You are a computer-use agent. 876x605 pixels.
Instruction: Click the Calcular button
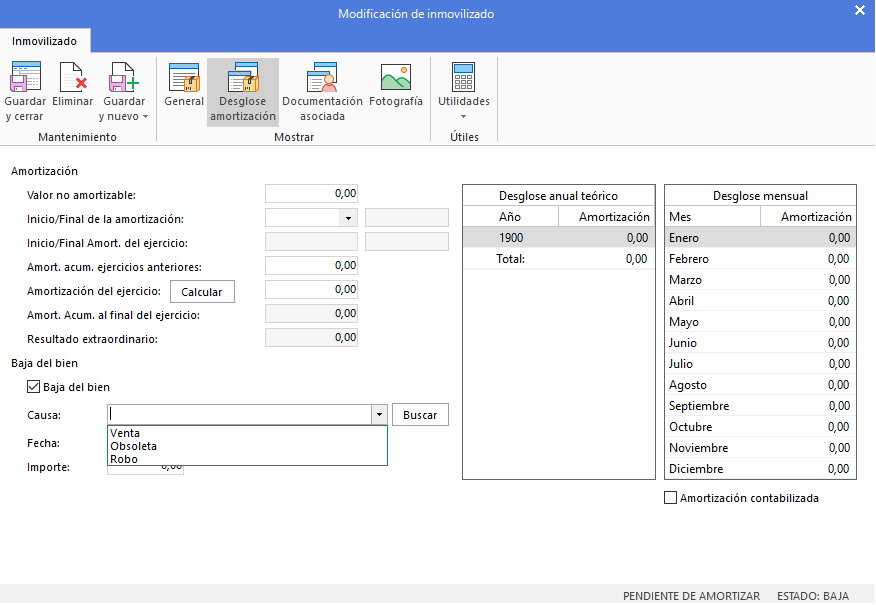pos(202,292)
